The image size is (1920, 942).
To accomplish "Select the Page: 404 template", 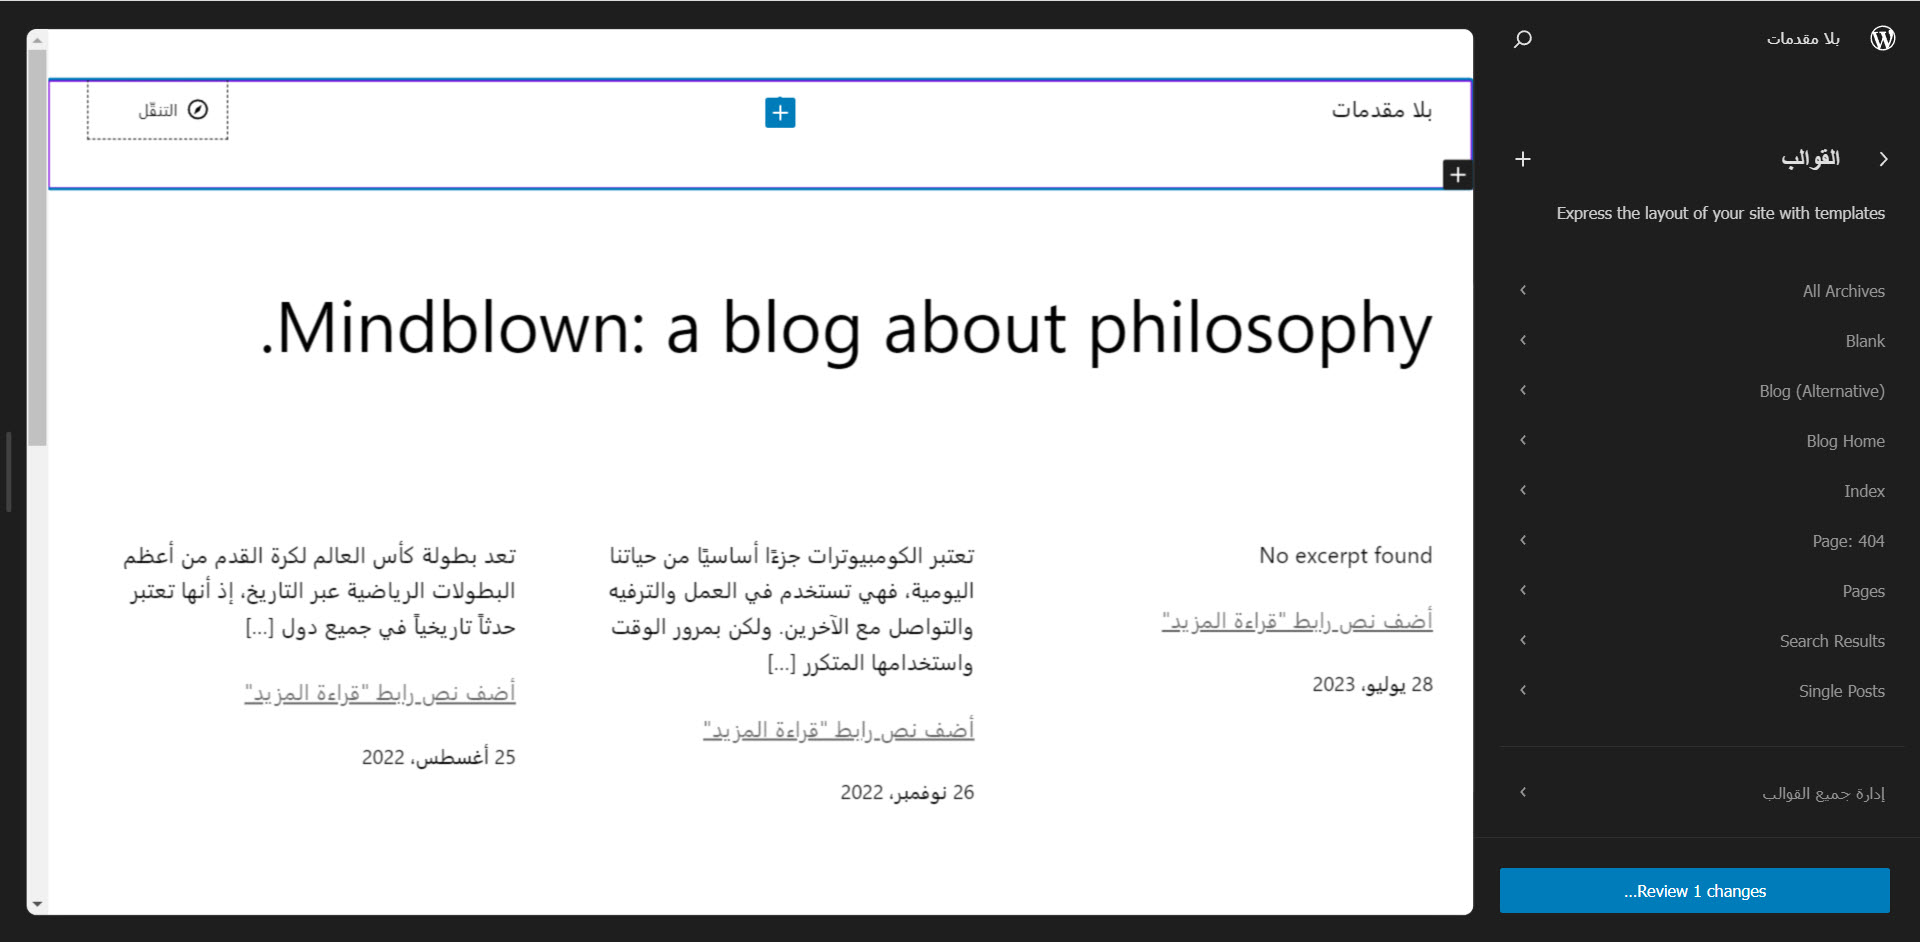I will 1847,541.
